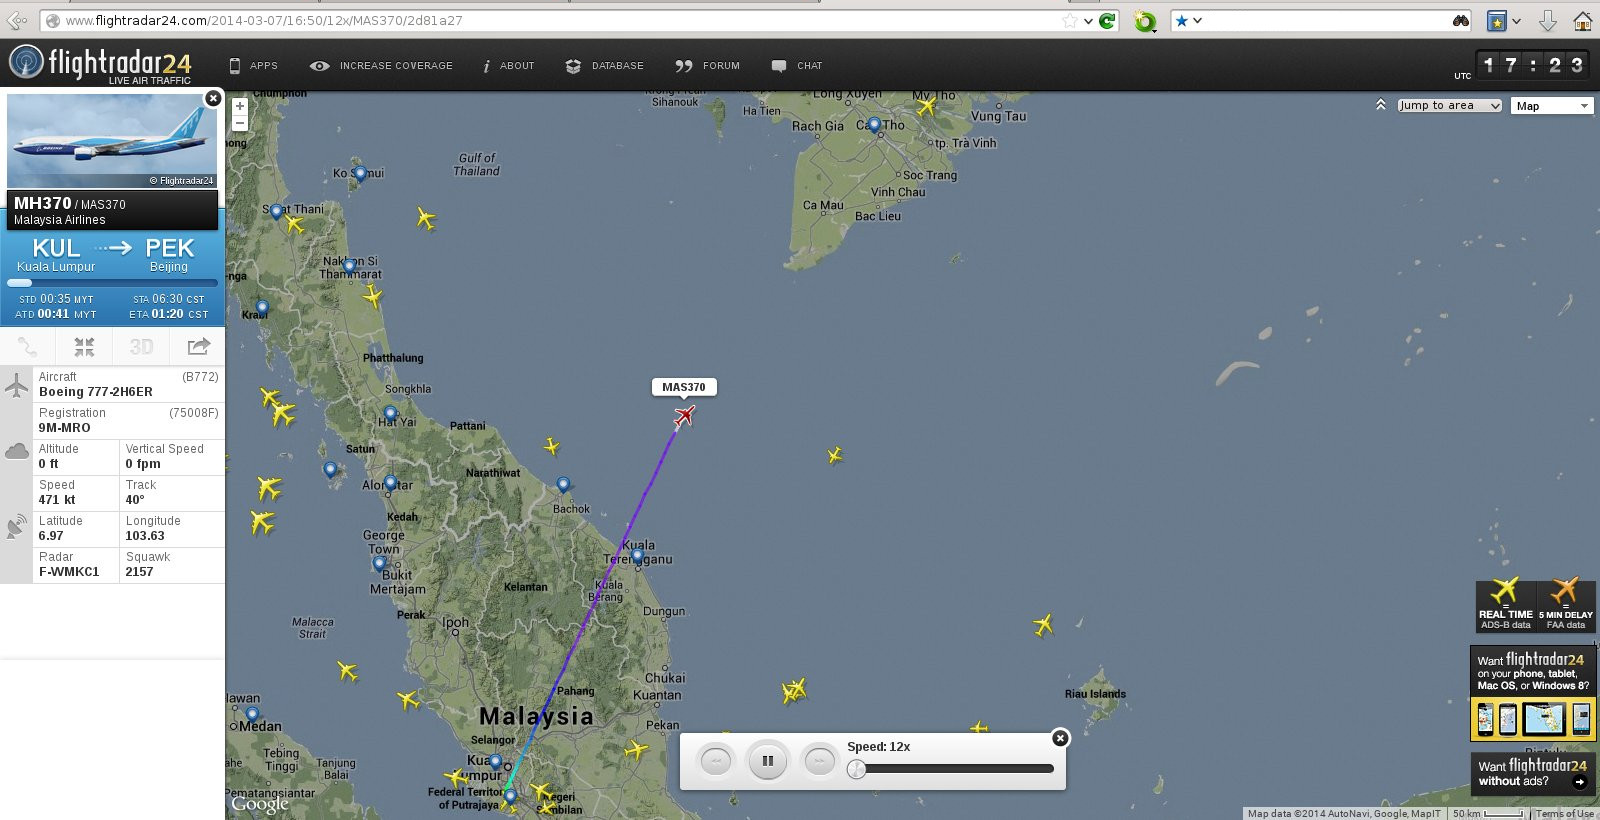1600x820 pixels.
Task: Select 5 Min Delay FAA data legend
Action: (1566, 605)
